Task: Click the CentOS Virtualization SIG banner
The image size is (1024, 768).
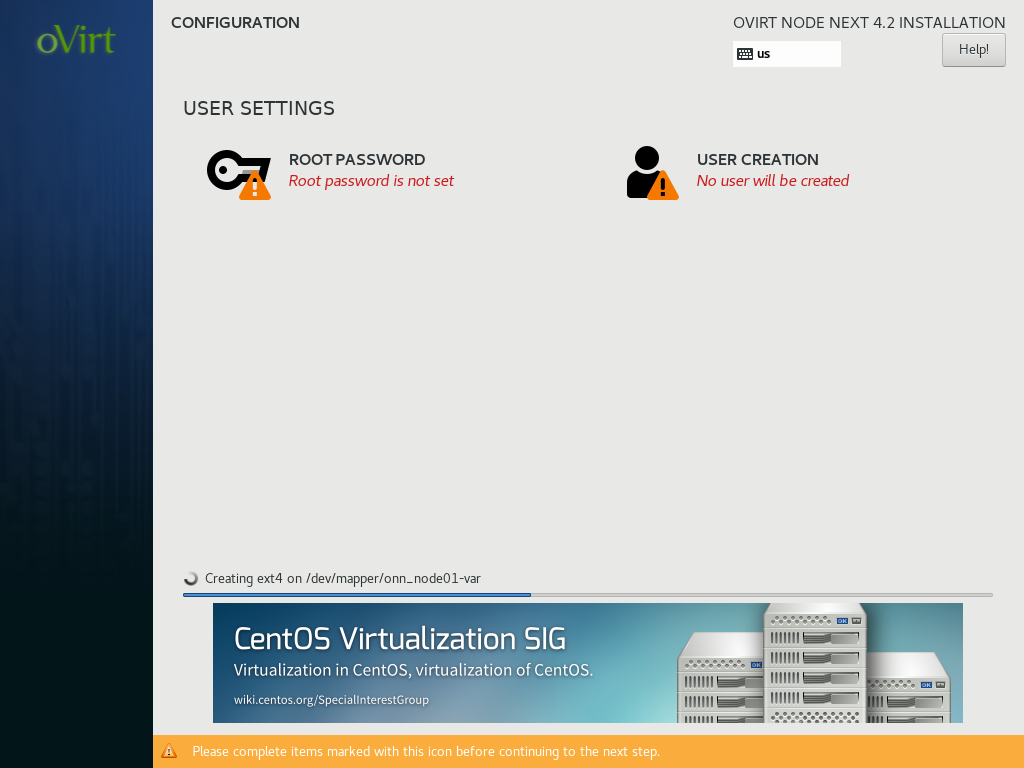Action: 588,663
